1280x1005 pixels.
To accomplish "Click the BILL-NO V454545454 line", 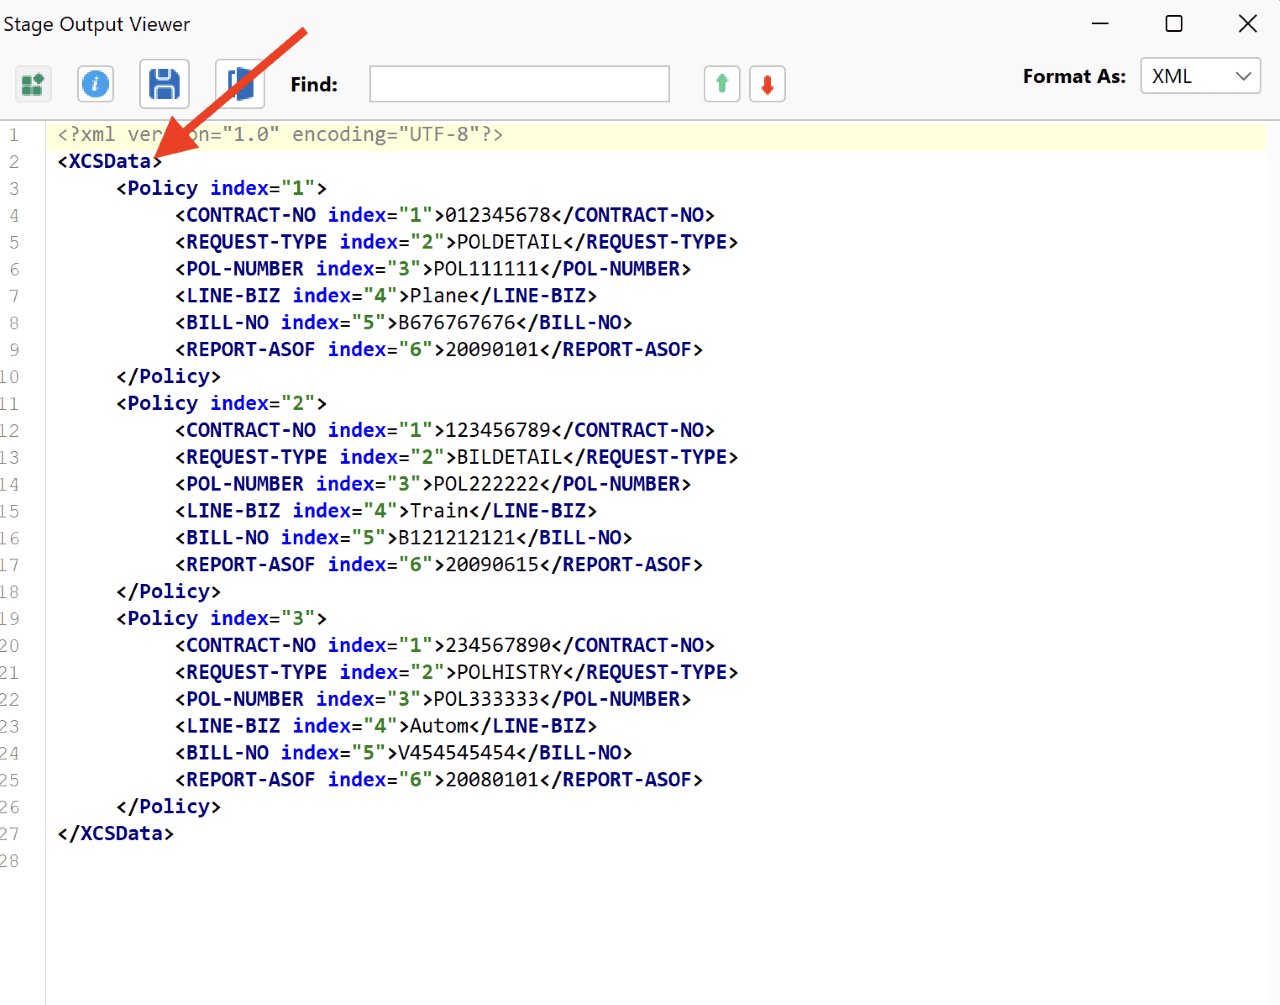I will coord(404,753).
